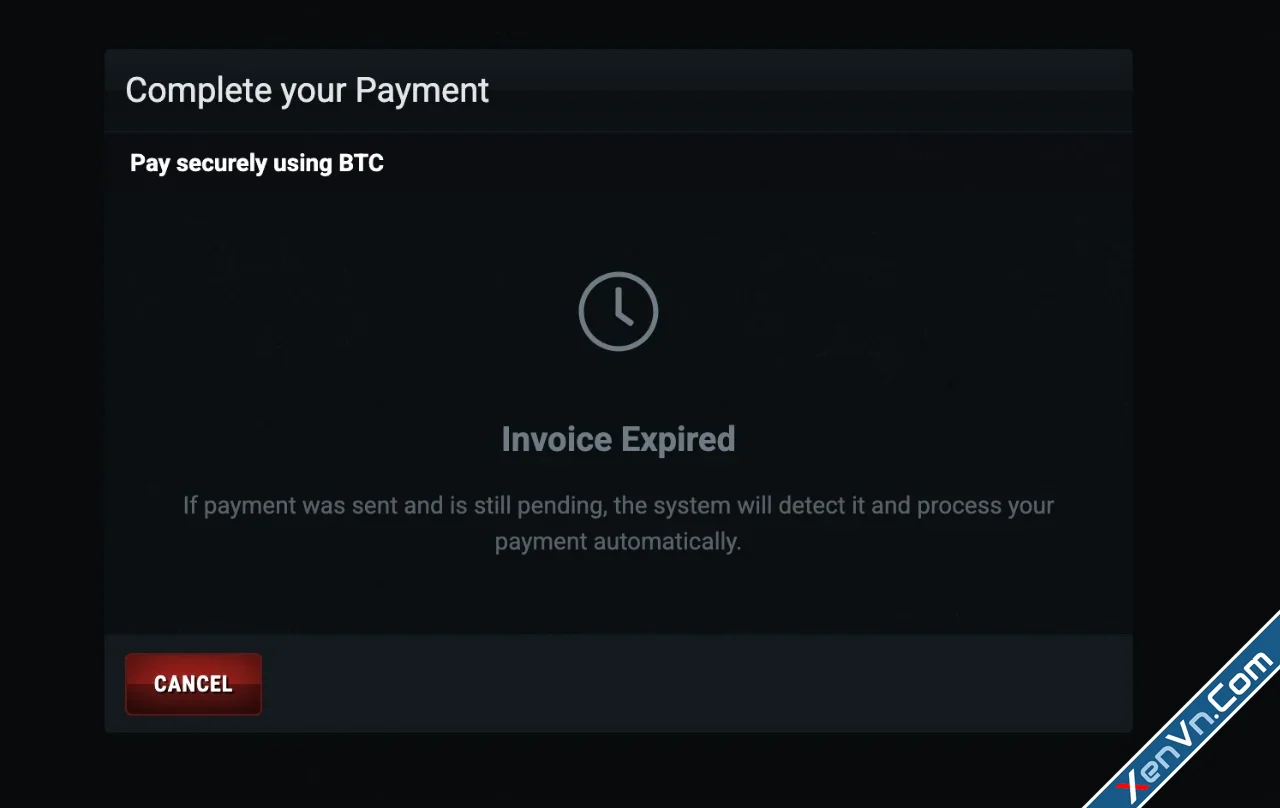Click the divider line under the payment title
Viewport: 1280px width, 808px height.
point(618,130)
